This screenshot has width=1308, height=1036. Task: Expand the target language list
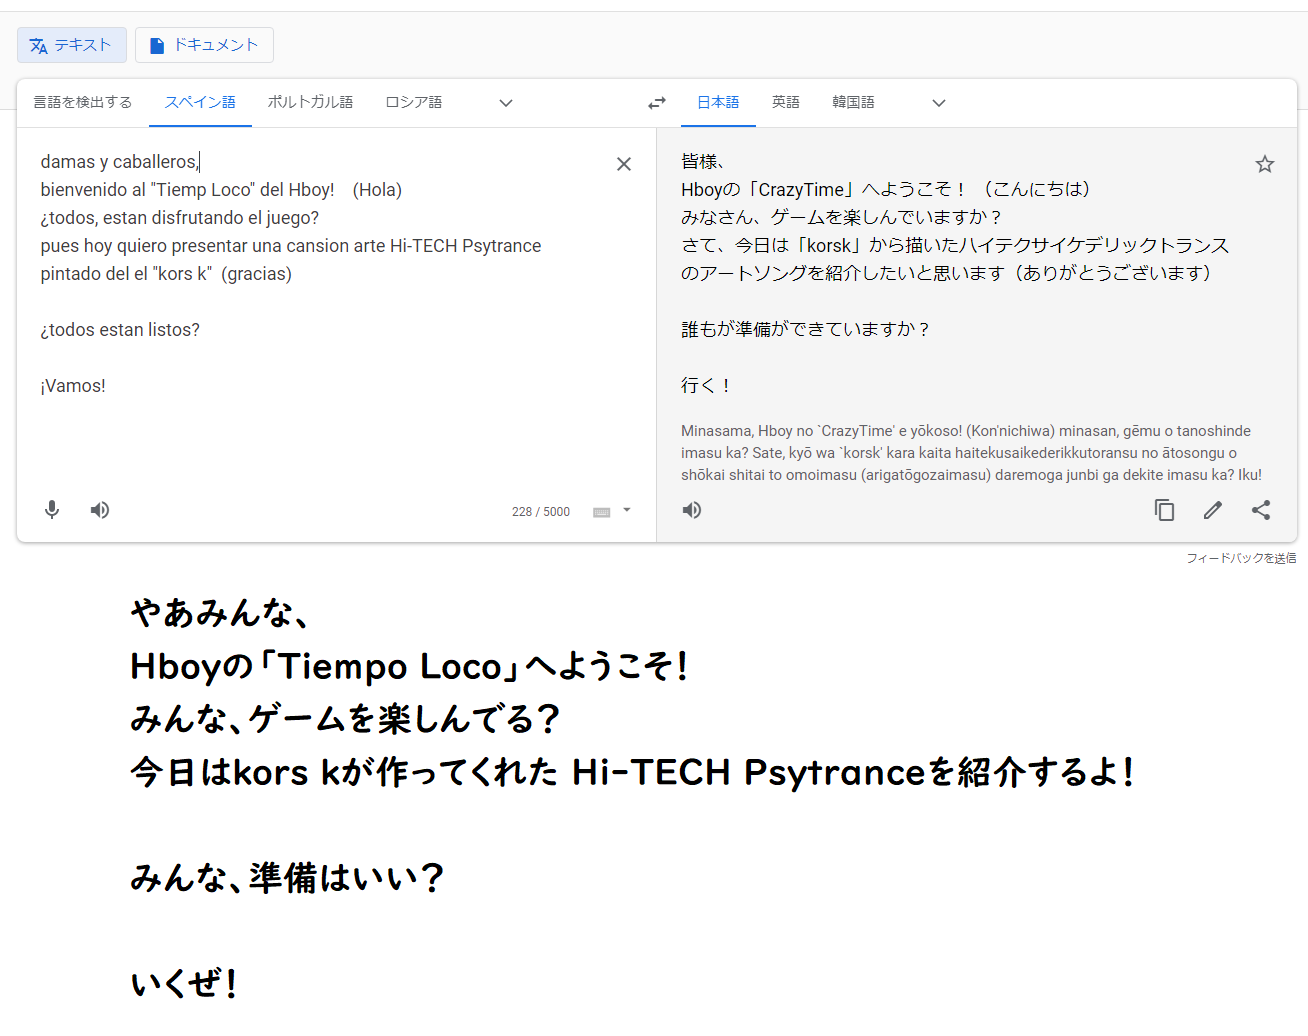tap(939, 103)
